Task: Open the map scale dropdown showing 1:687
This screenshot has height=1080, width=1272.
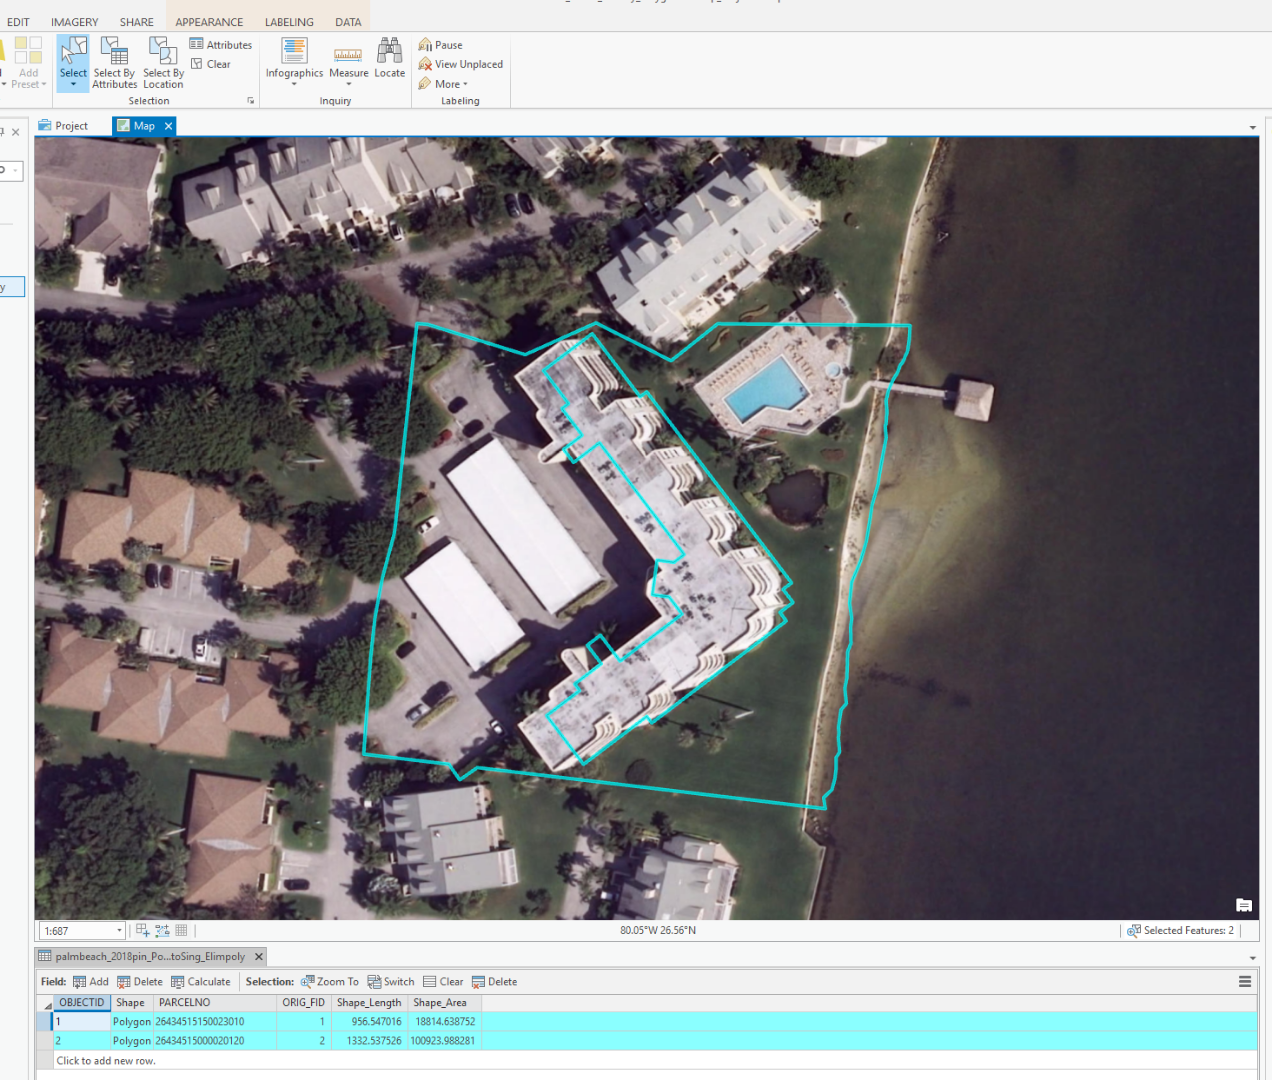Action: pos(119,931)
